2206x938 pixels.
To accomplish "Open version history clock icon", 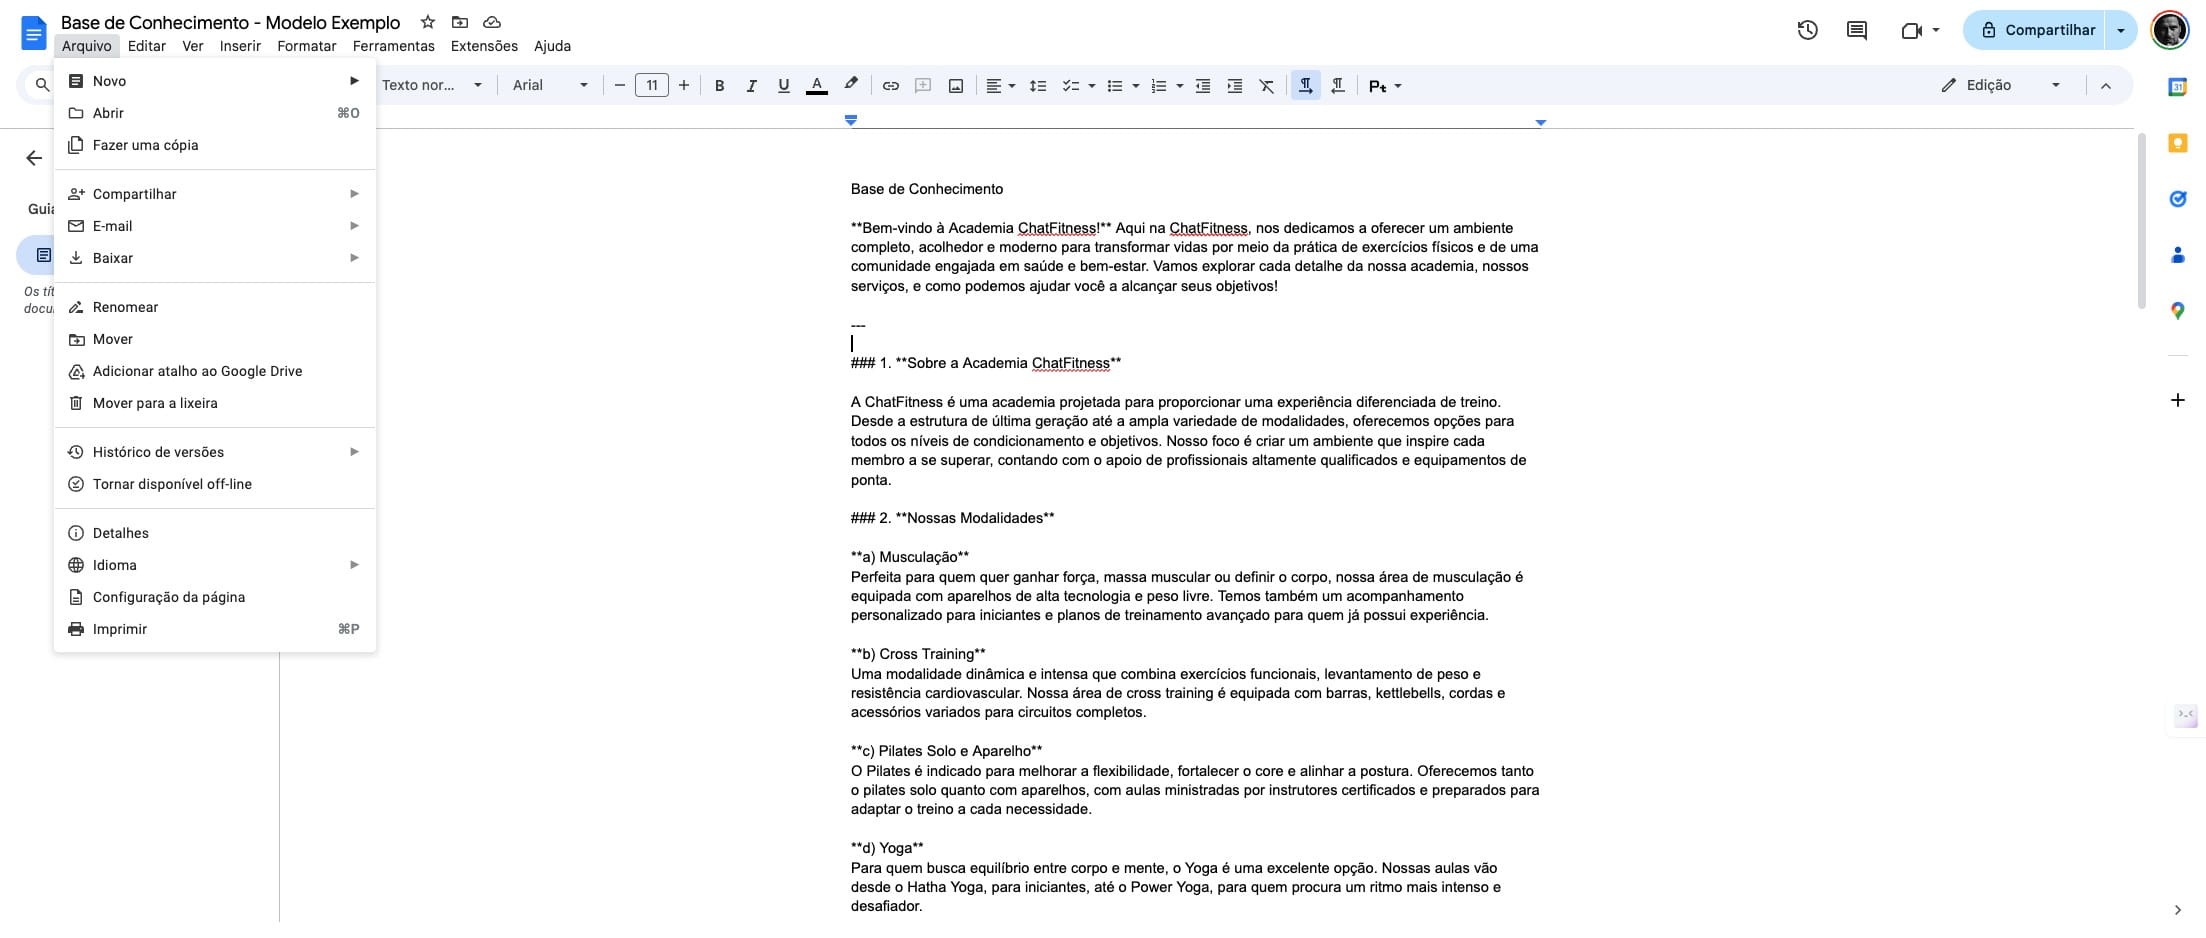I will point(1807,30).
